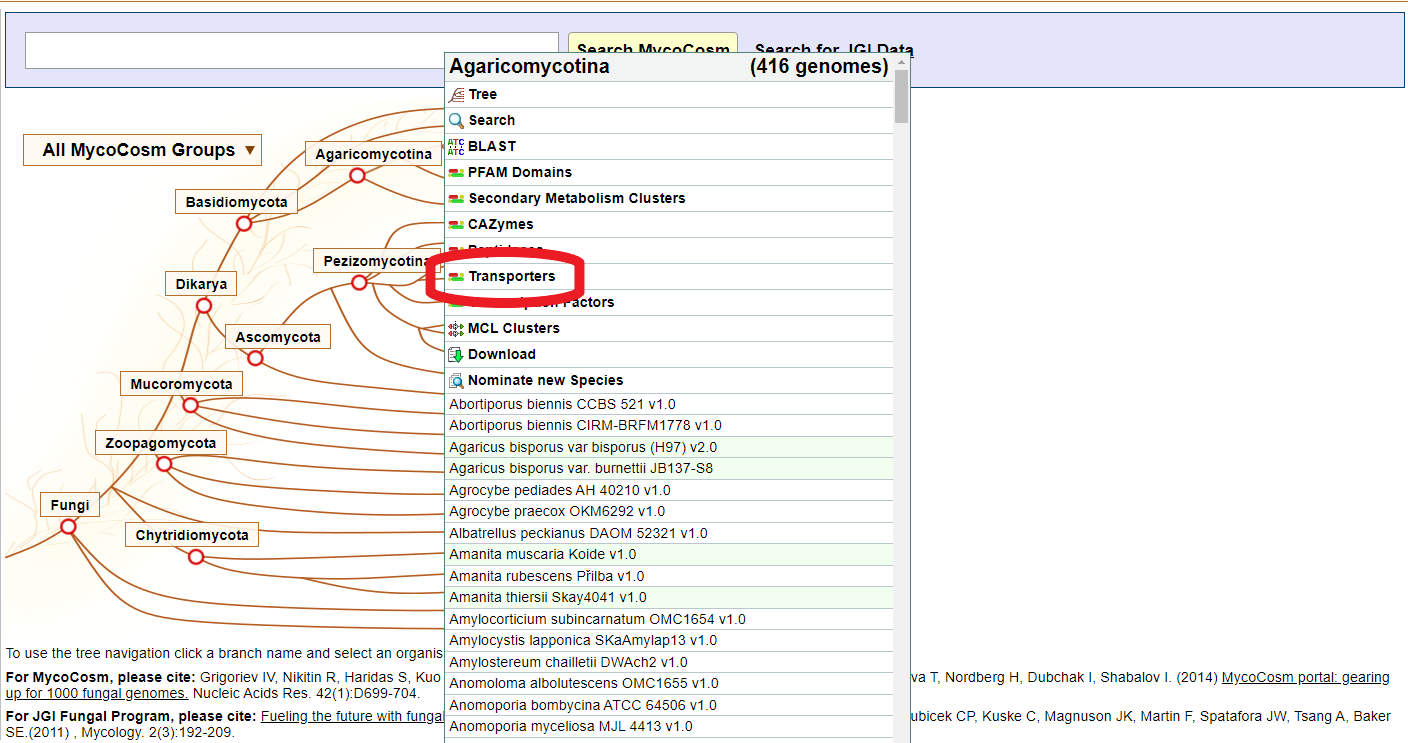
Task: Open Abortiporus biennis CIRM-BRFM1778 v1.0
Action: (669, 425)
